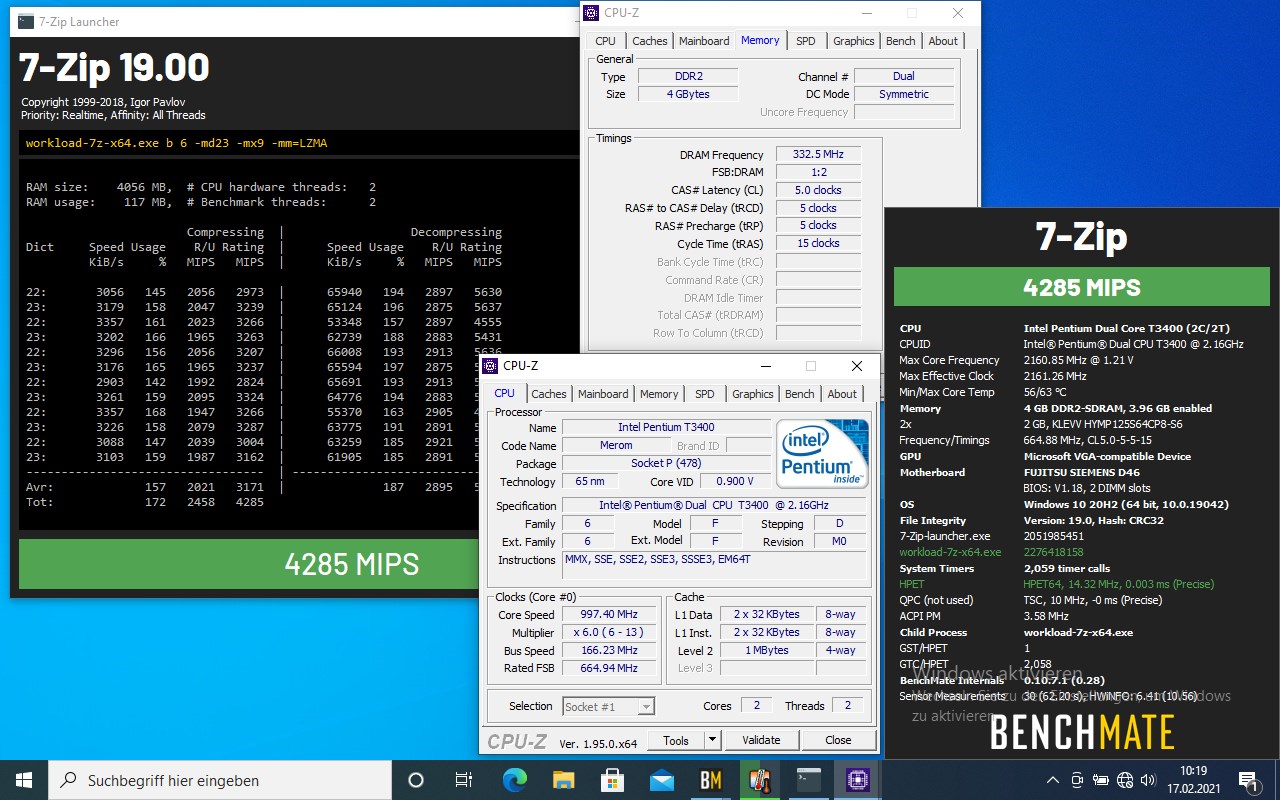Click Package value Socket P (478)
The width and height of the screenshot is (1280, 800).
pyautogui.click(x=666, y=463)
